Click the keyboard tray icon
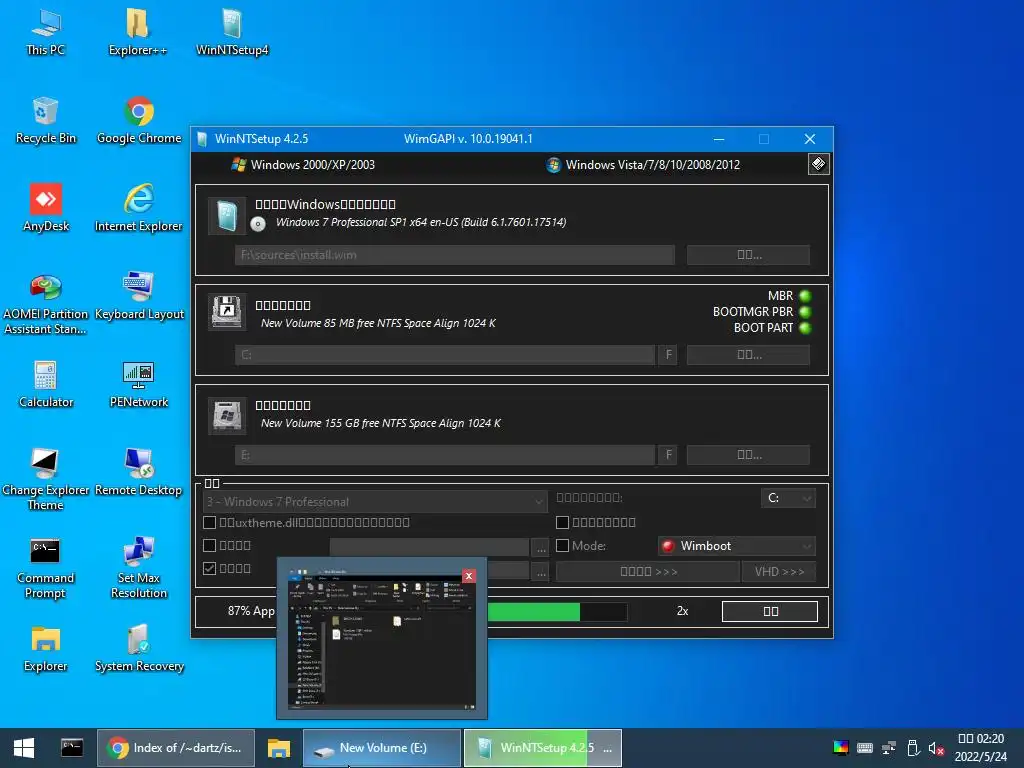 (x=865, y=748)
